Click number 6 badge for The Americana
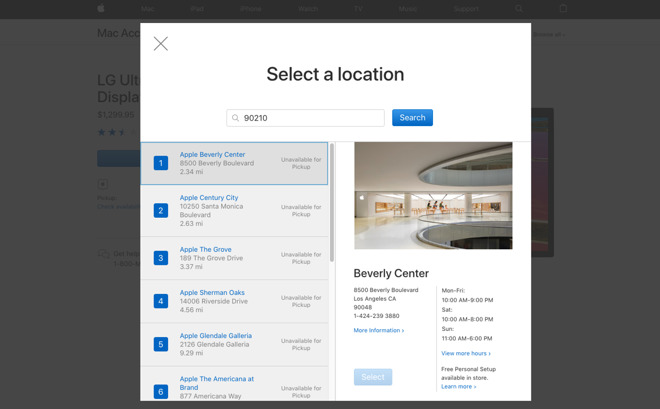 [x=161, y=392]
